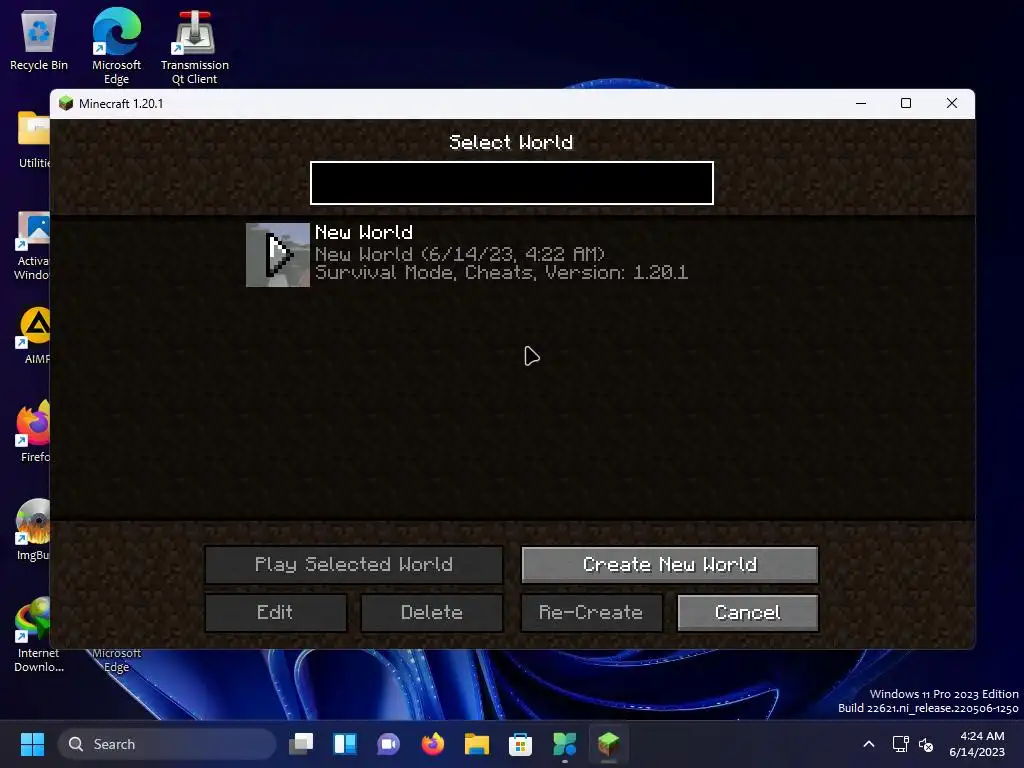Click the New World date line text
Viewport: 1024px width, 768px height.
pyautogui.click(x=460, y=253)
